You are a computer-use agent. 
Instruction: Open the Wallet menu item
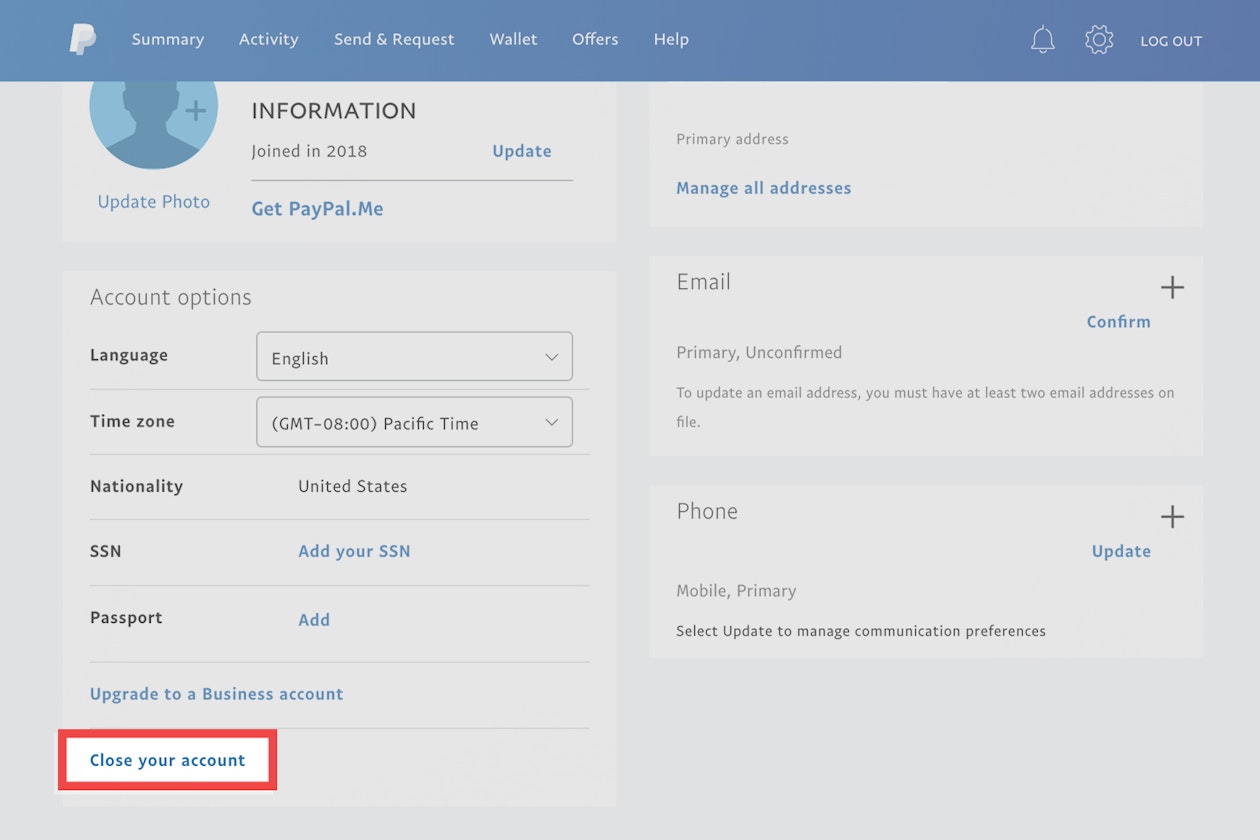pos(513,39)
